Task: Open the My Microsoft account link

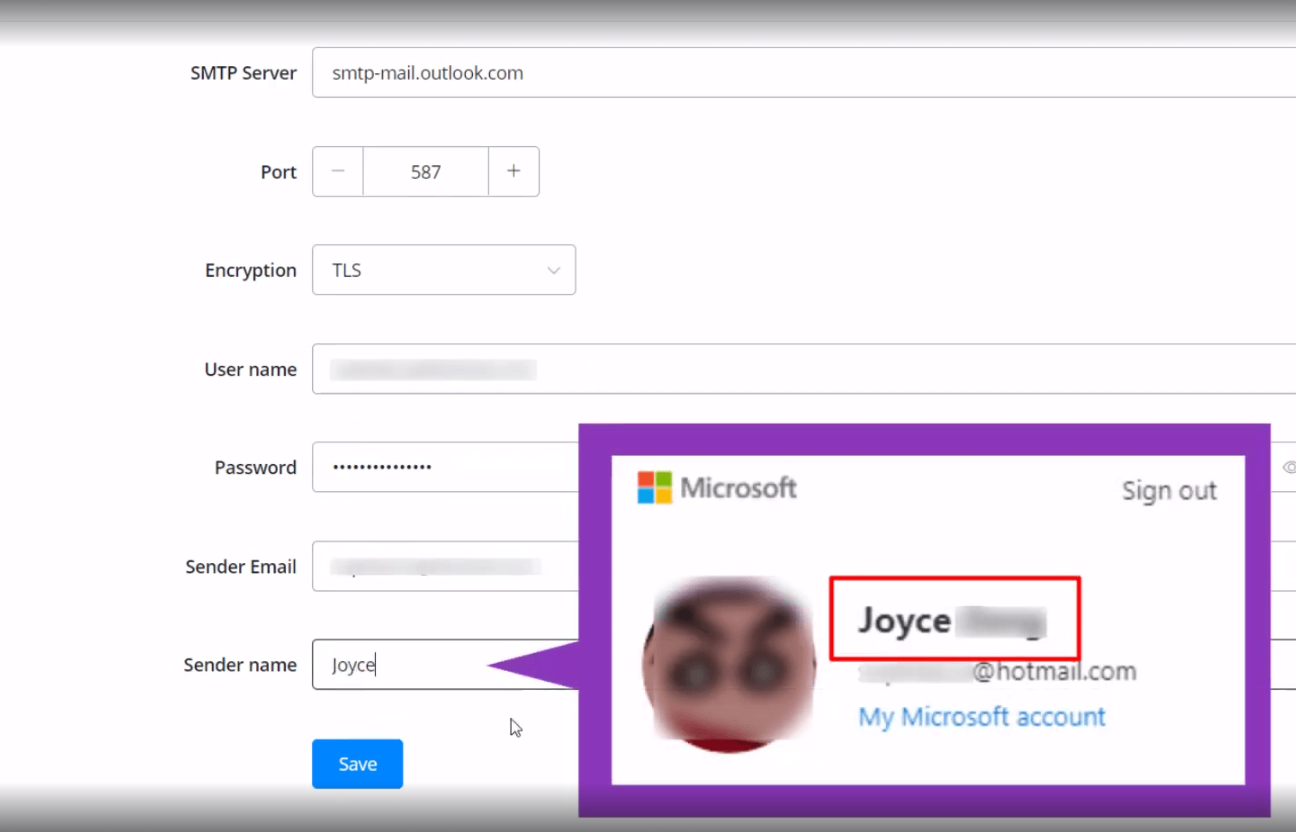Action: pos(981,717)
